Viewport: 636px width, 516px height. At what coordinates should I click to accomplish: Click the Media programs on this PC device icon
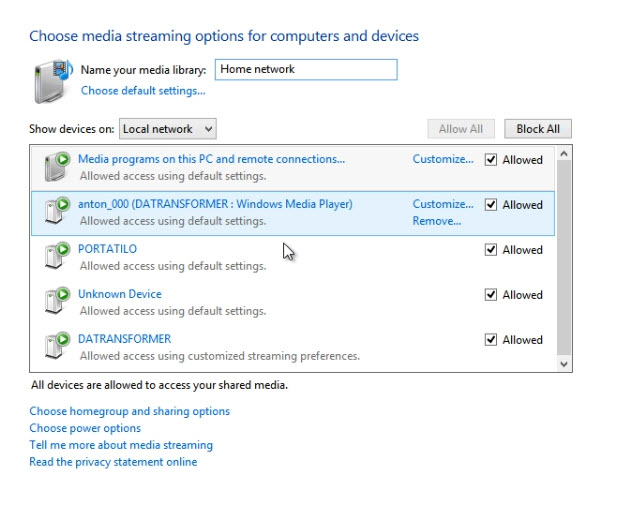pyautogui.click(x=57, y=166)
